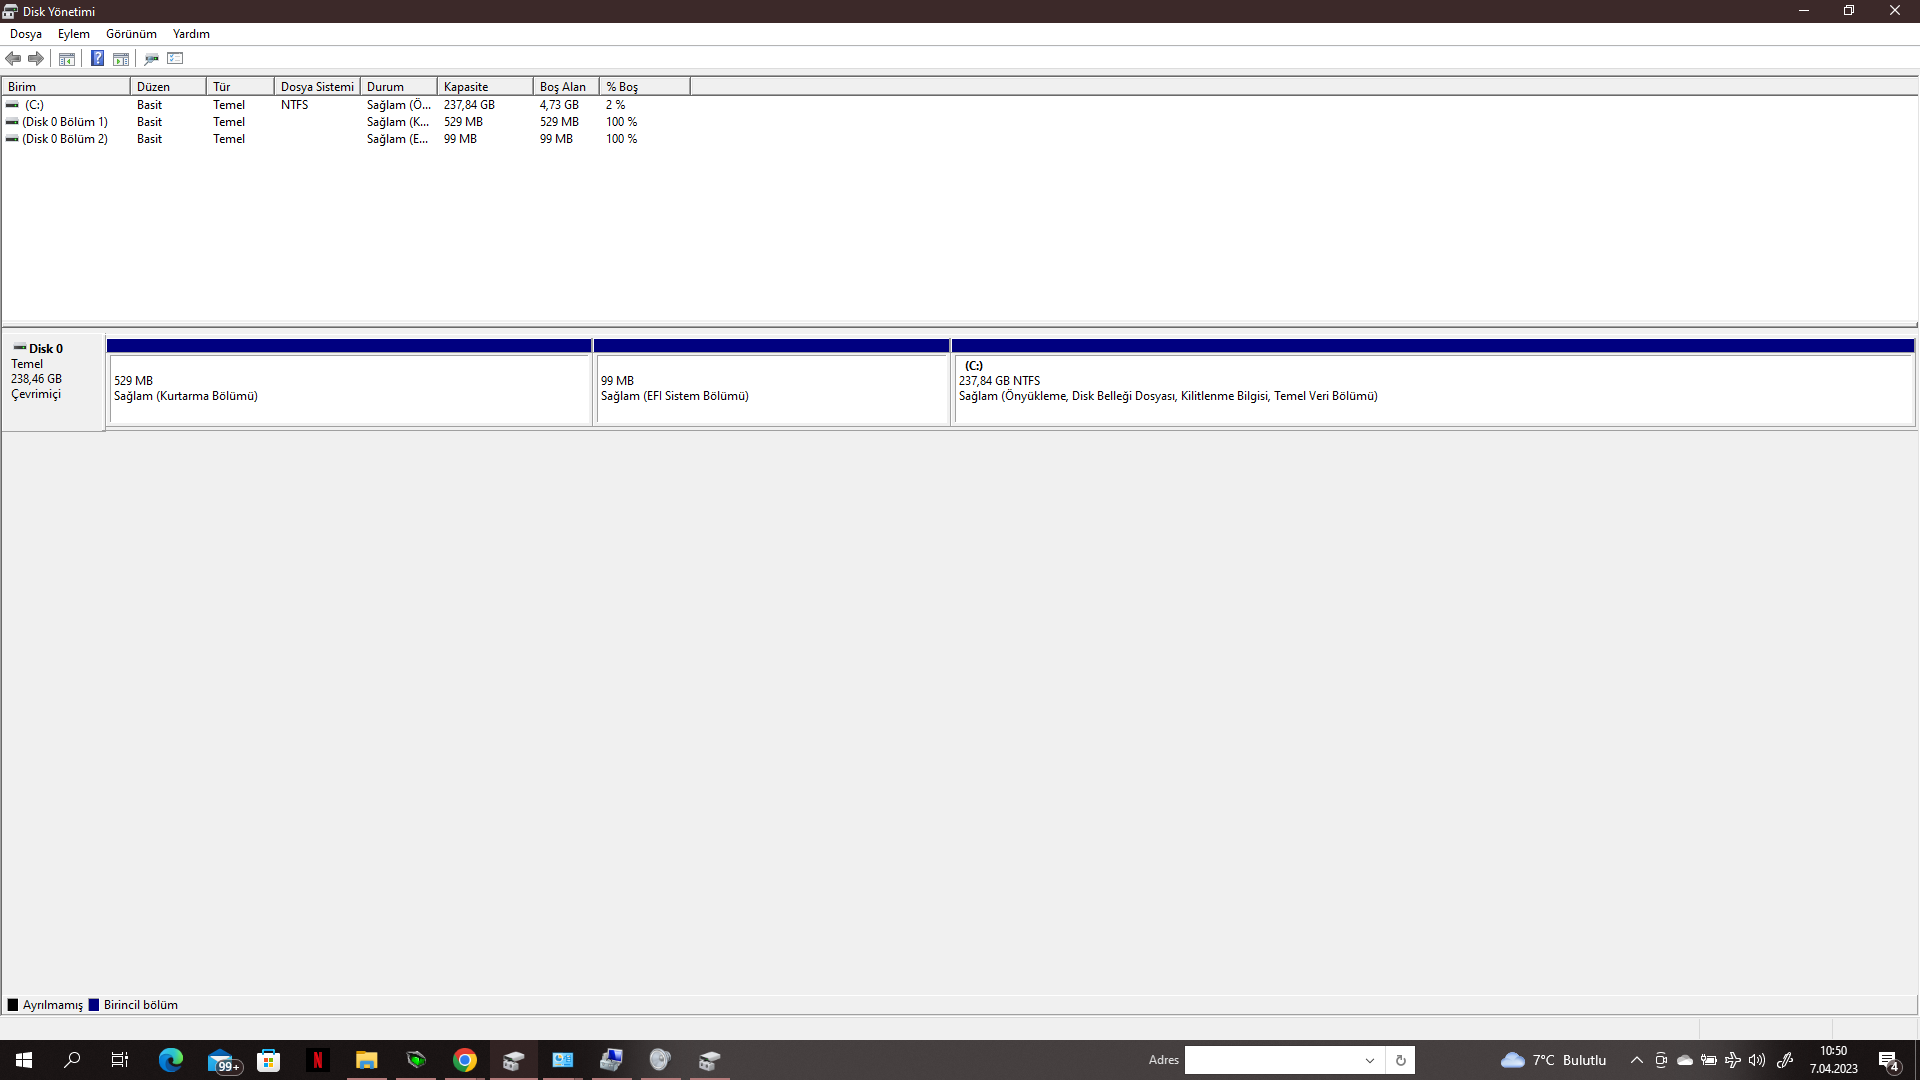Show hidden system tray icons chevron

[x=1636, y=1060]
